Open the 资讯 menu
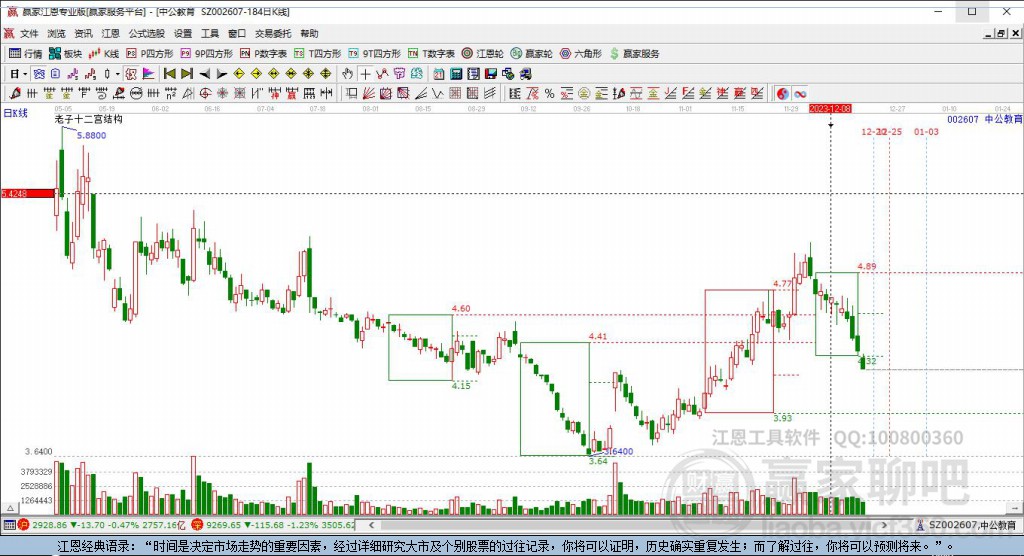The height and width of the screenshot is (556, 1024). (x=83, y=33)
